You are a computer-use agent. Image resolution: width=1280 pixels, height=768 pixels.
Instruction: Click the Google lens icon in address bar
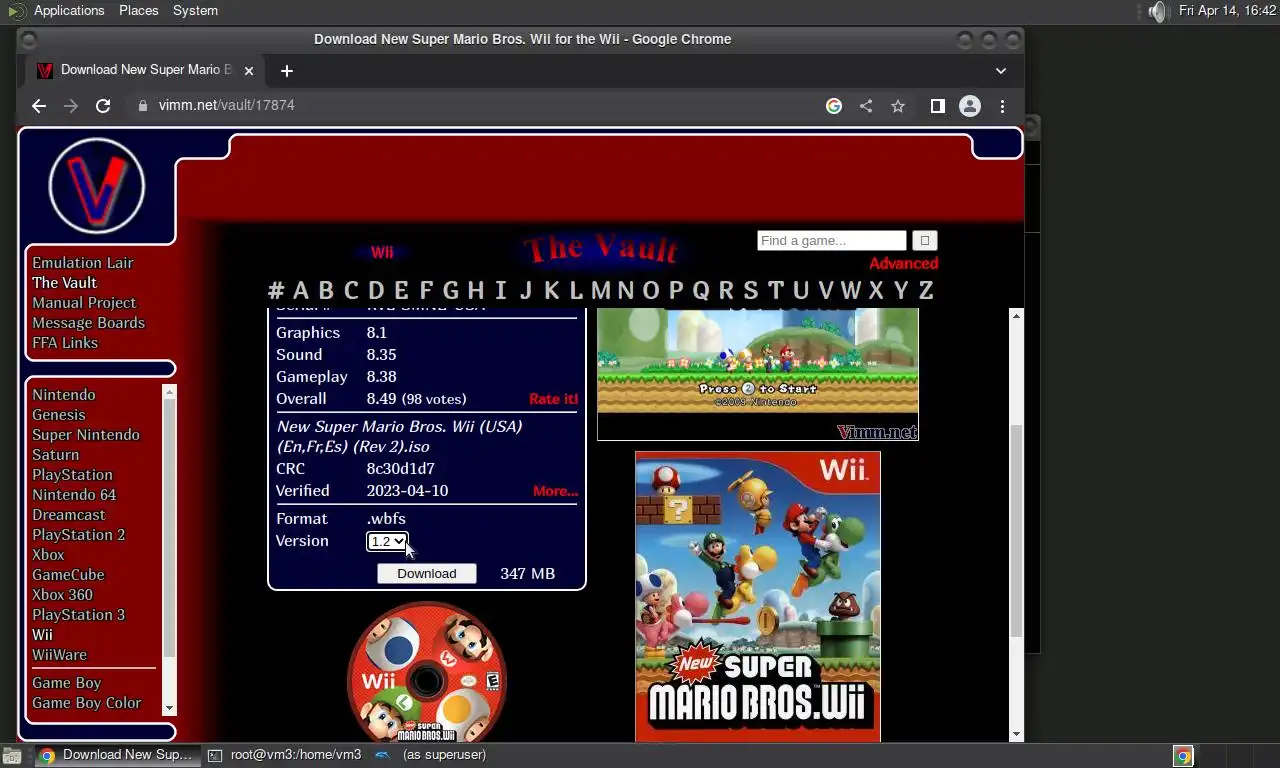(834, 106)
